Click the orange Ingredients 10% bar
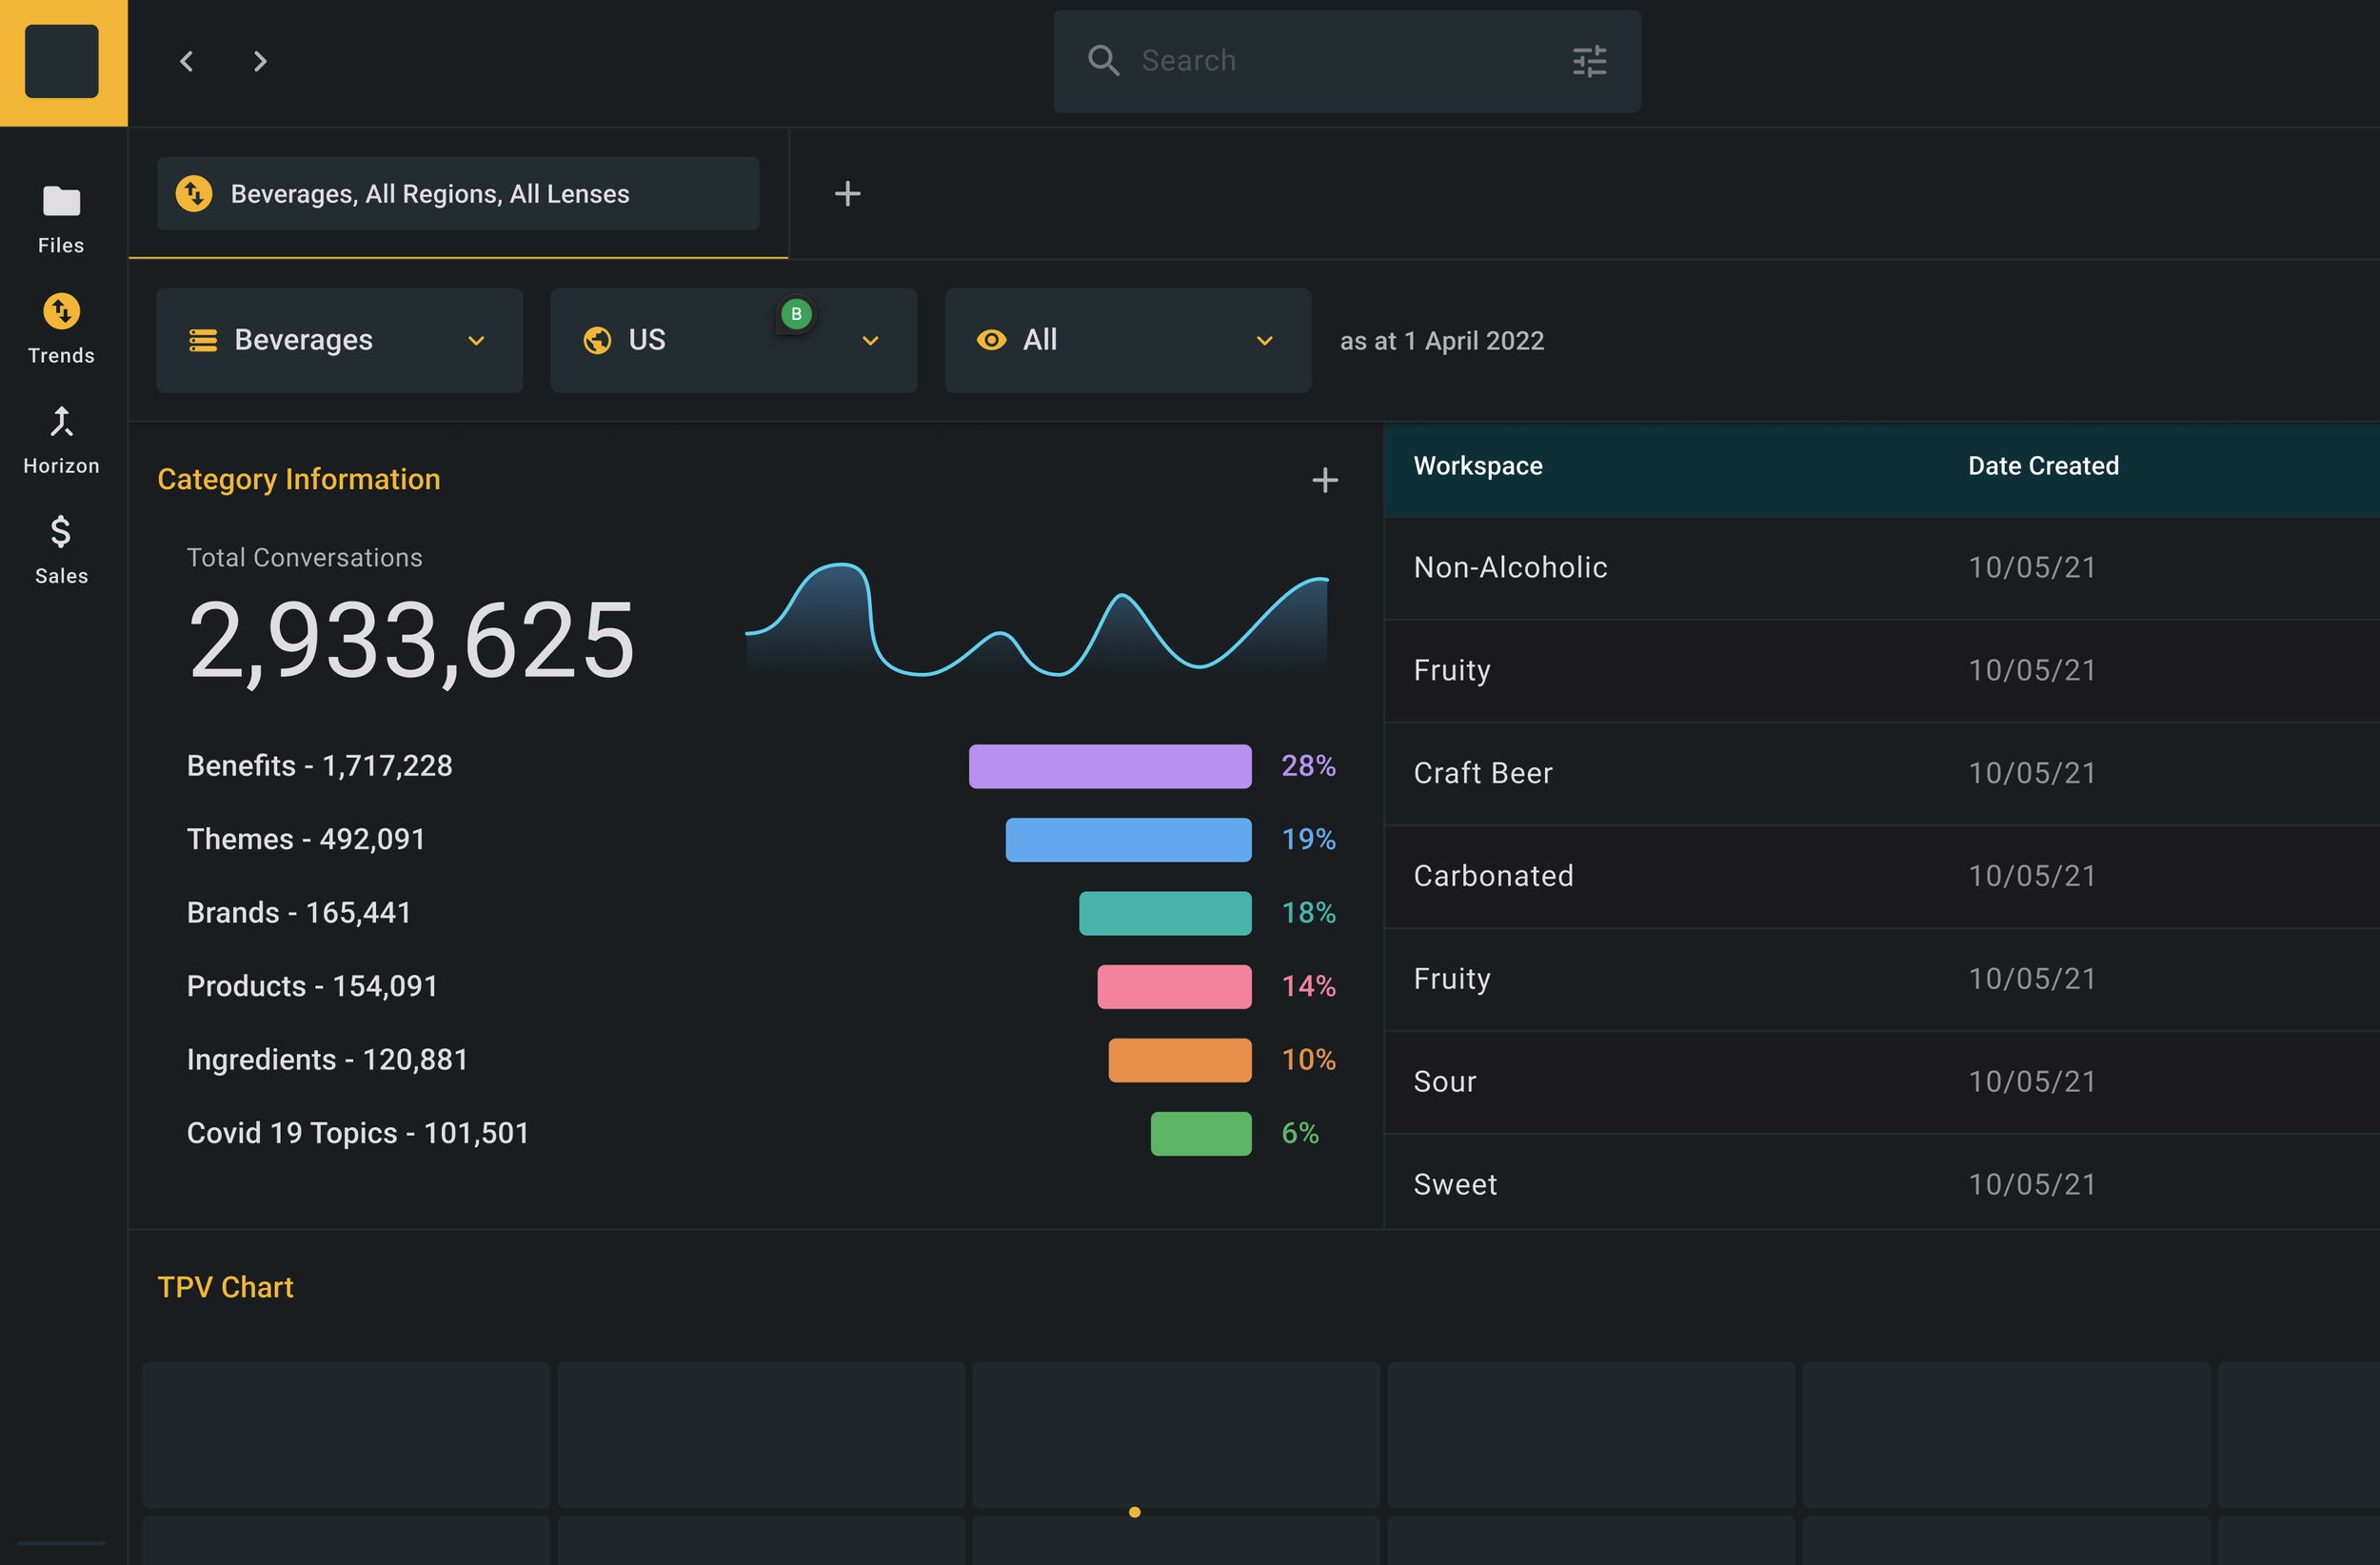 [x=1180, y=1060]
